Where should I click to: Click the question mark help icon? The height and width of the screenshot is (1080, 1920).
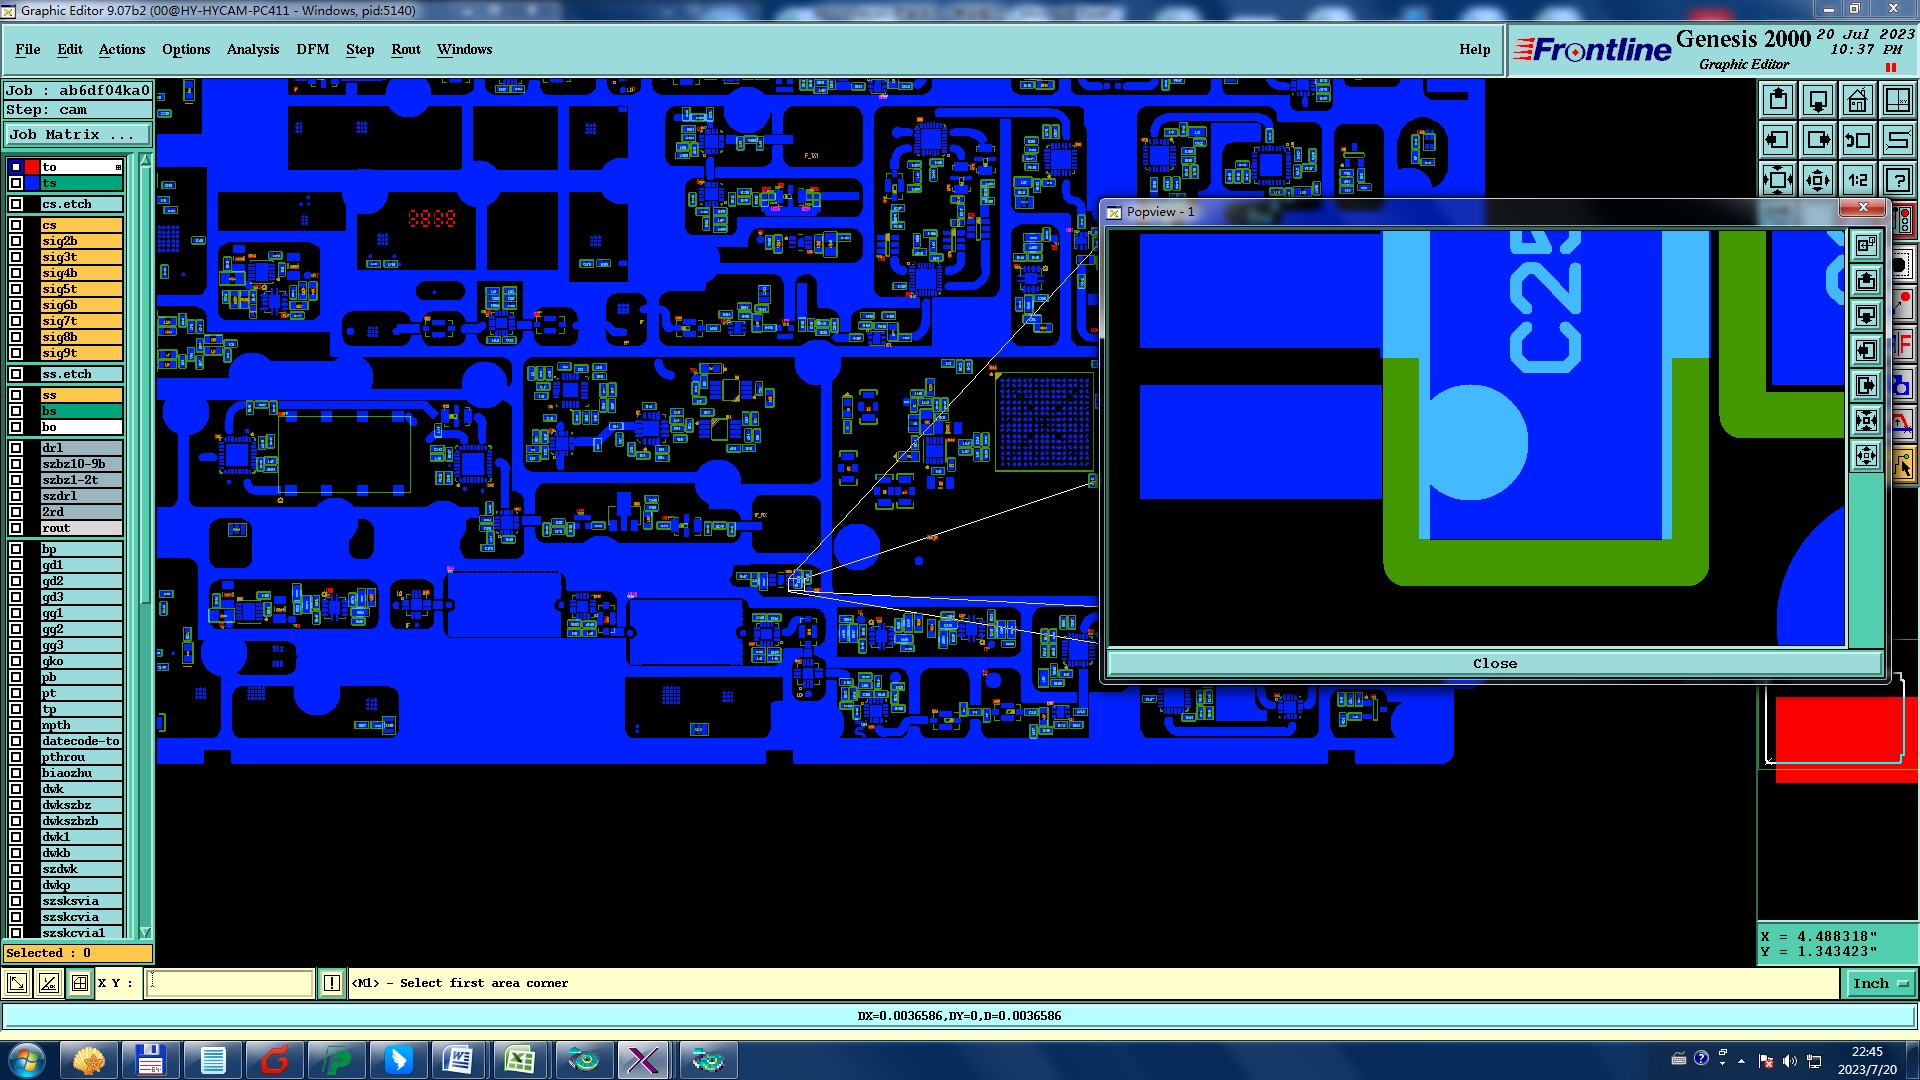click(1897, 180)
